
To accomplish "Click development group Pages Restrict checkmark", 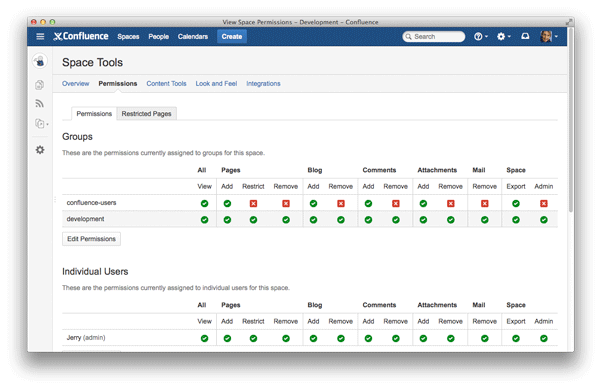I will (253, 220).
